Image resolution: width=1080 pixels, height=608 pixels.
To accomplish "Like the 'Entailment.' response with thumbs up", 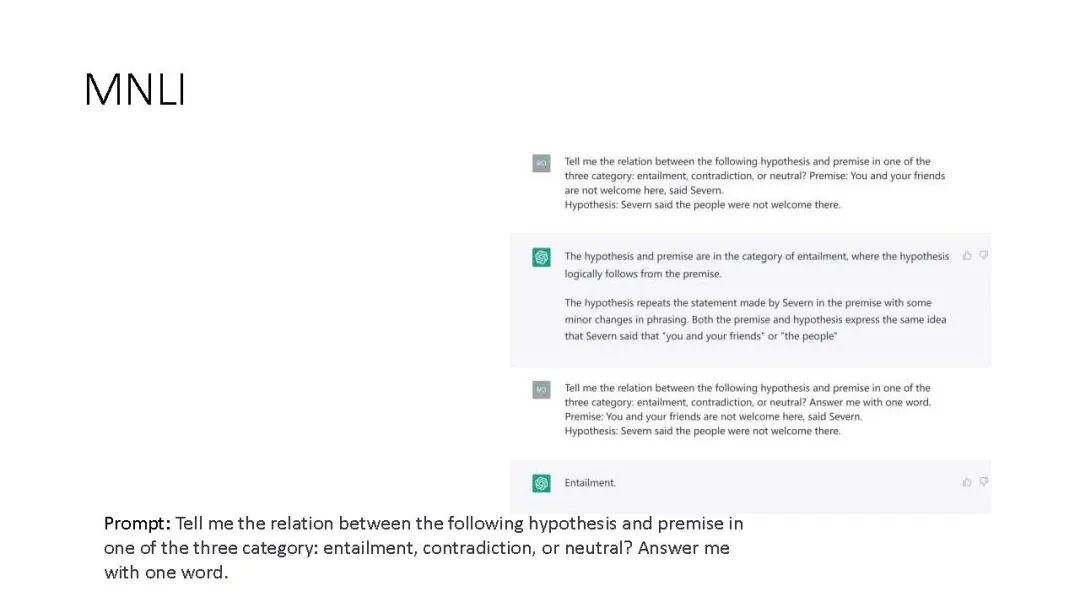I will pos(967,482).
